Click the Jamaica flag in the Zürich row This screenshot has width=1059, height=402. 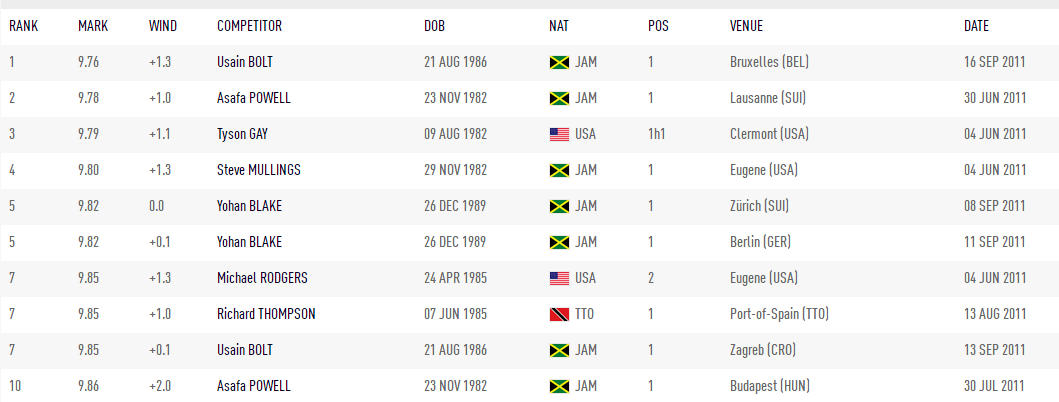coord(559,206)
